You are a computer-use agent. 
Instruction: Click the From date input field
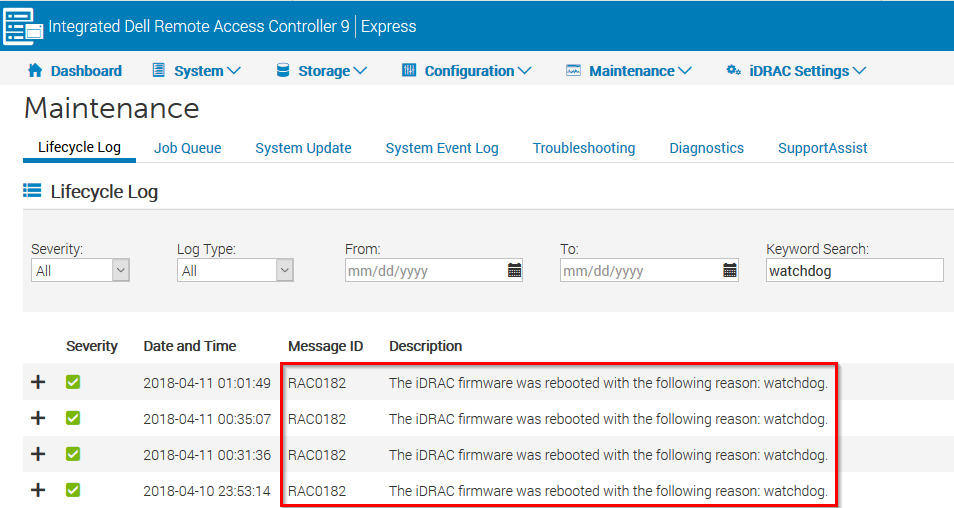click(x=424, y=270)
